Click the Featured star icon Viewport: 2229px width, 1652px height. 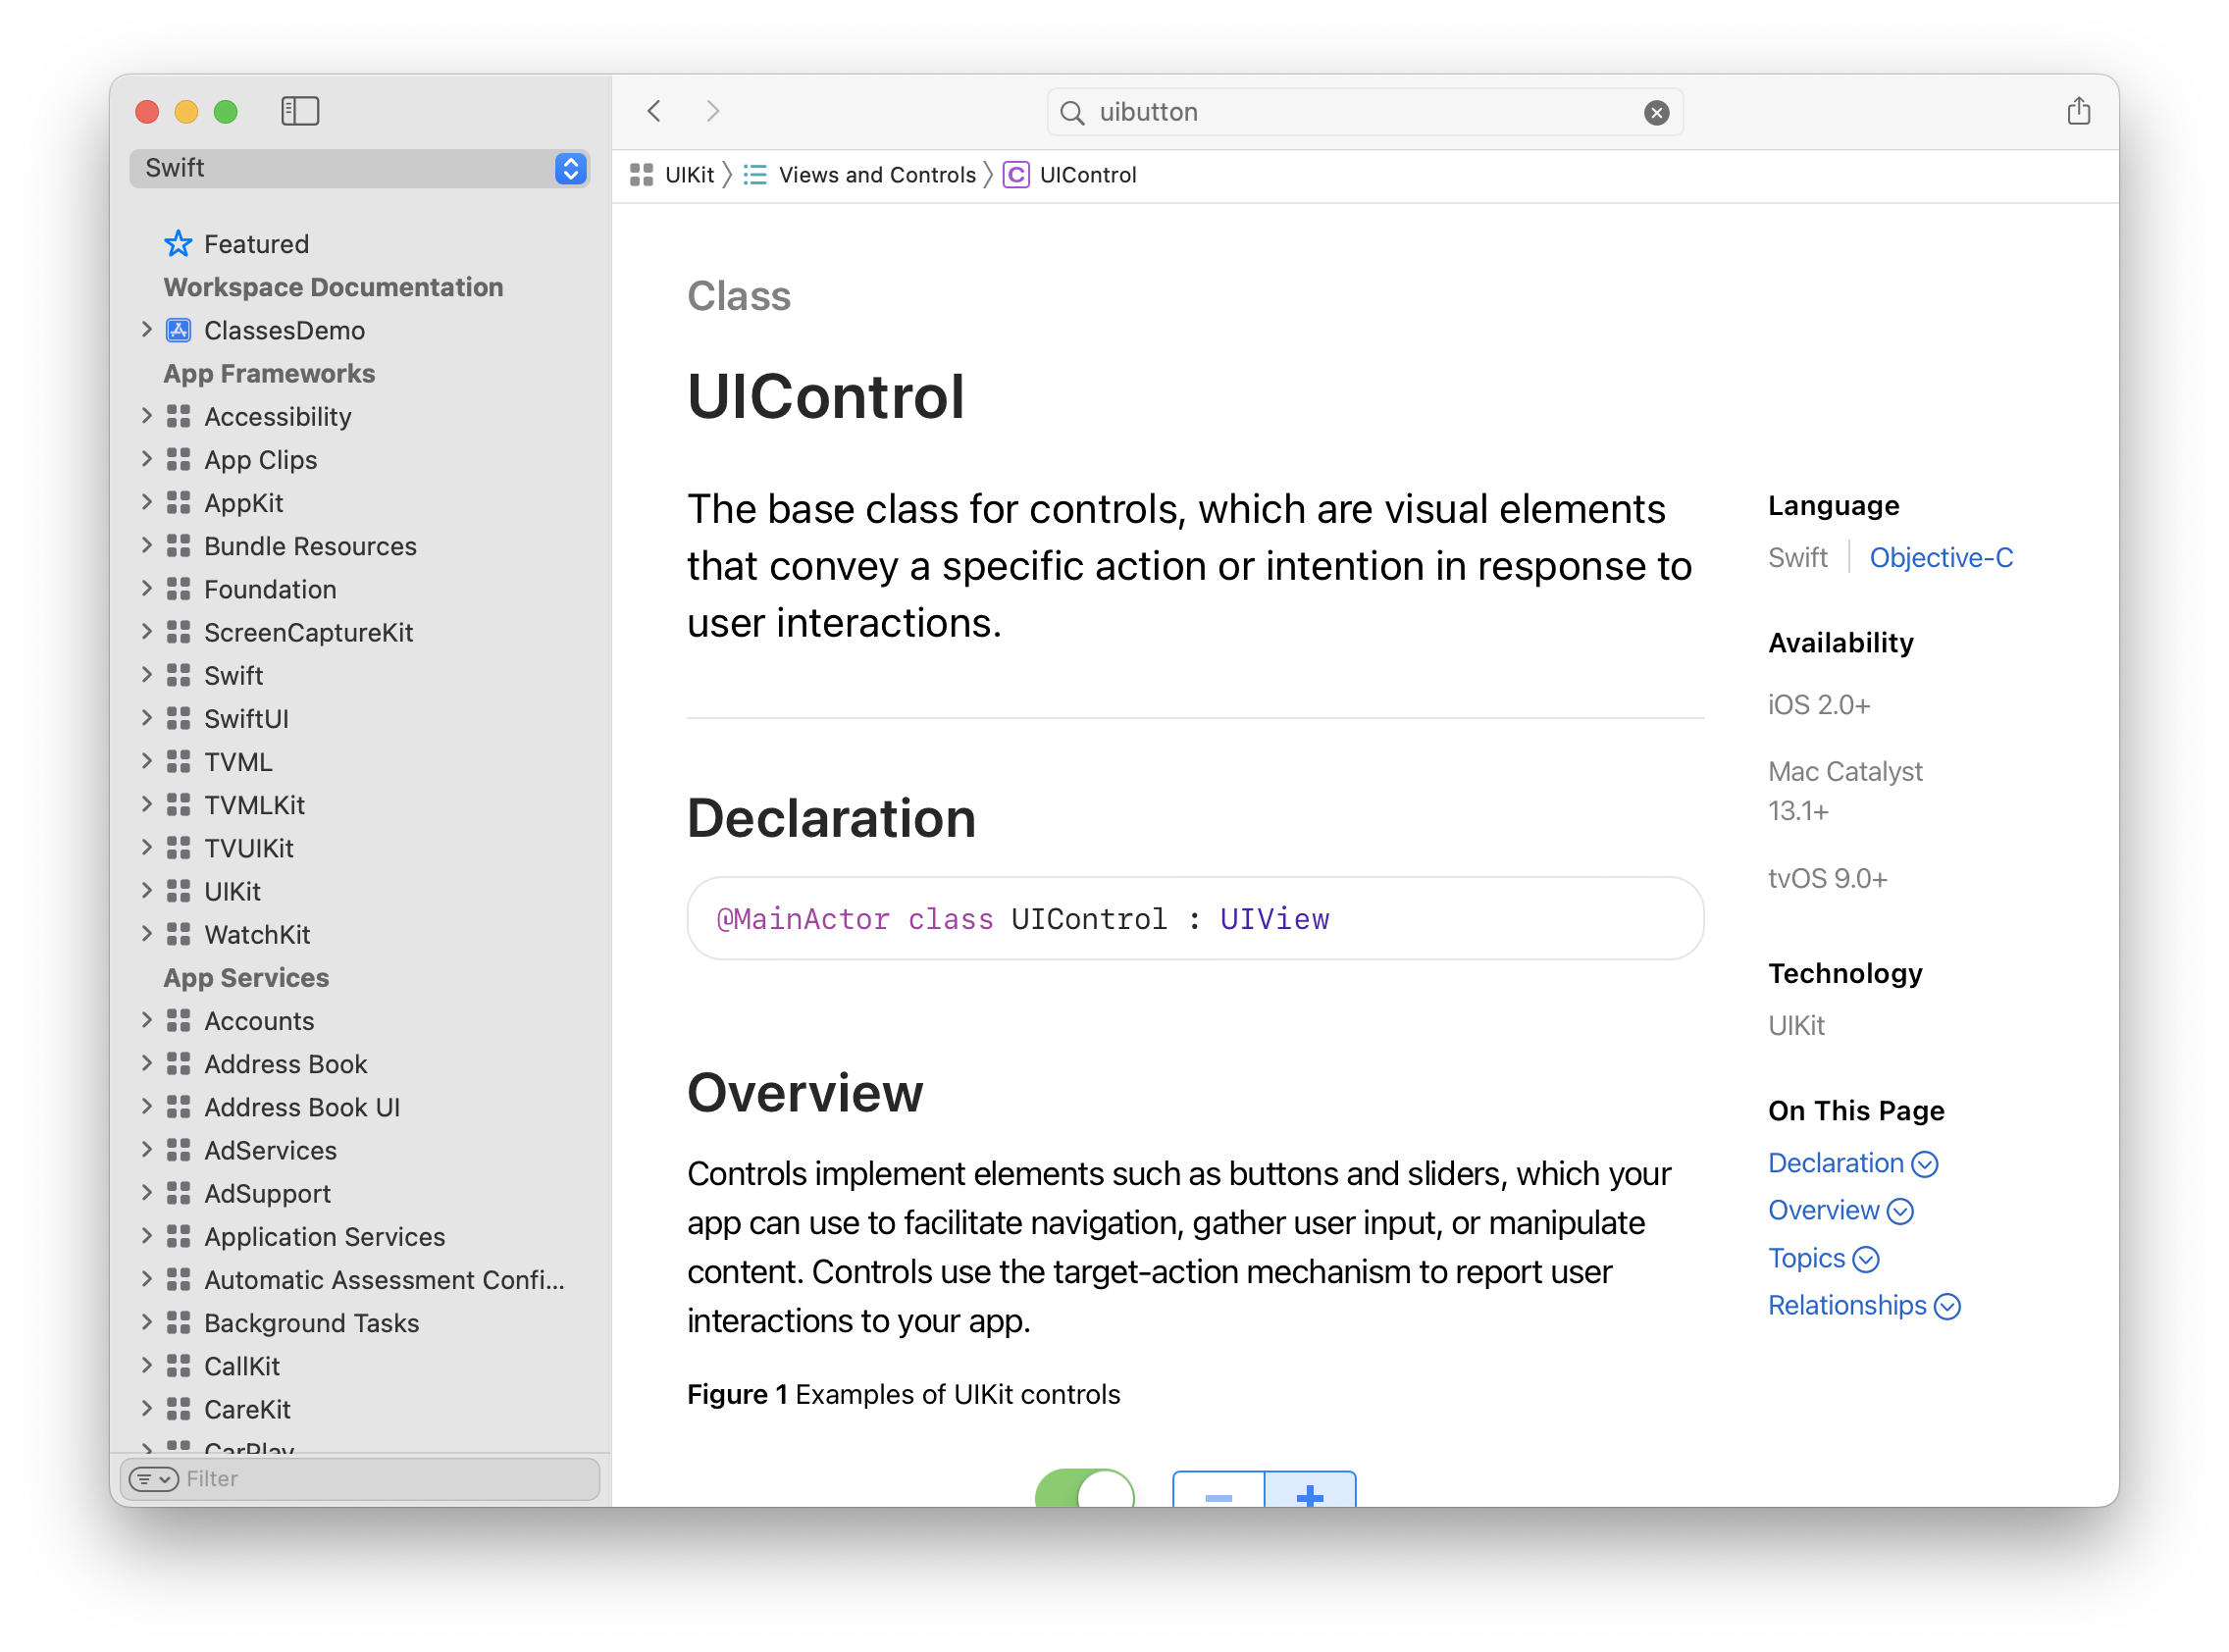tap(178, 244)
